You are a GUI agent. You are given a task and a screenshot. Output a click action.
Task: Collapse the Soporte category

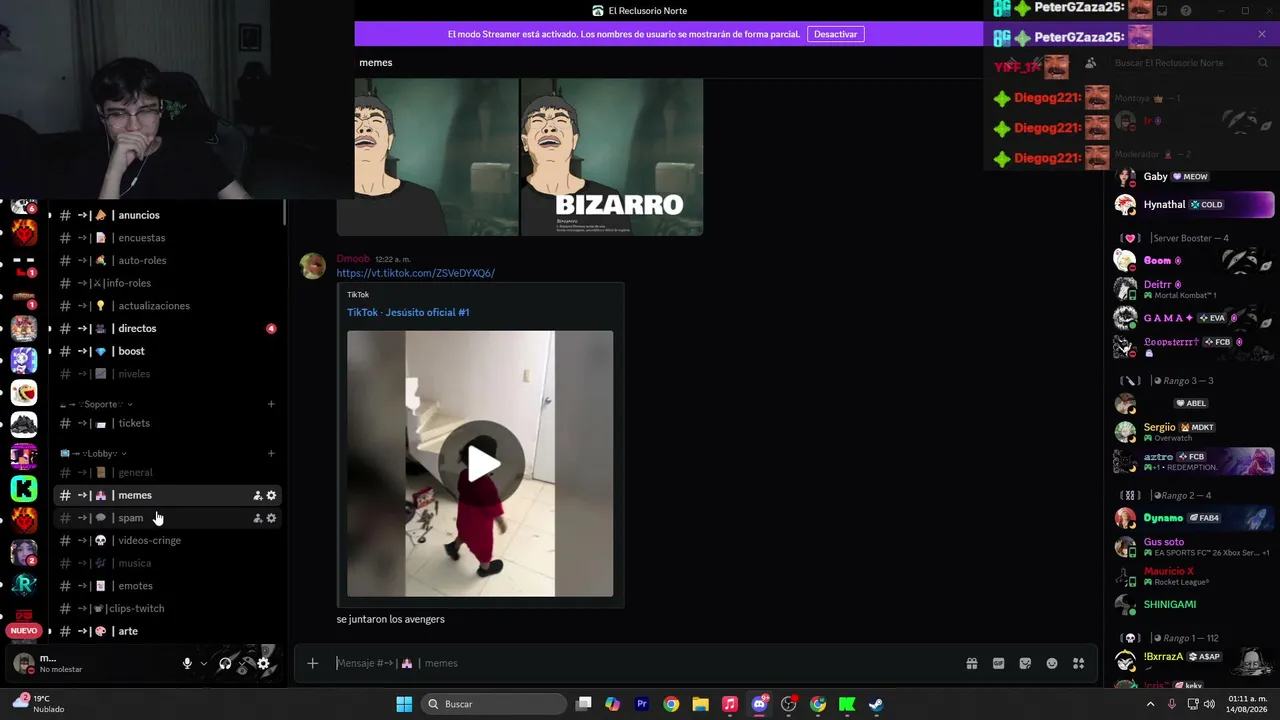pyautogui.click(x=96, y=404)
